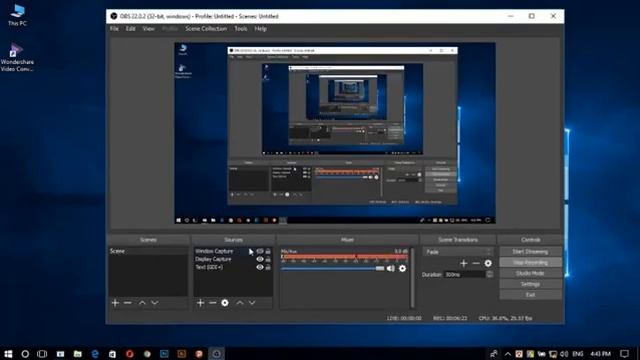The height and width of the screenshot is (360, 640).
Task: Open the File menu
Action: [x=114, y=29]
